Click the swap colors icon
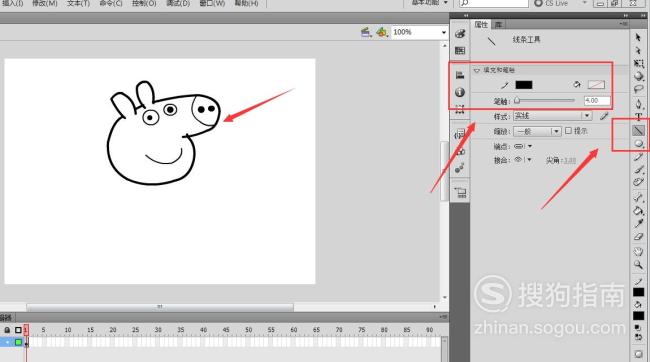The width and height of the screenshot is (650, 362). [x=638, y=337]
